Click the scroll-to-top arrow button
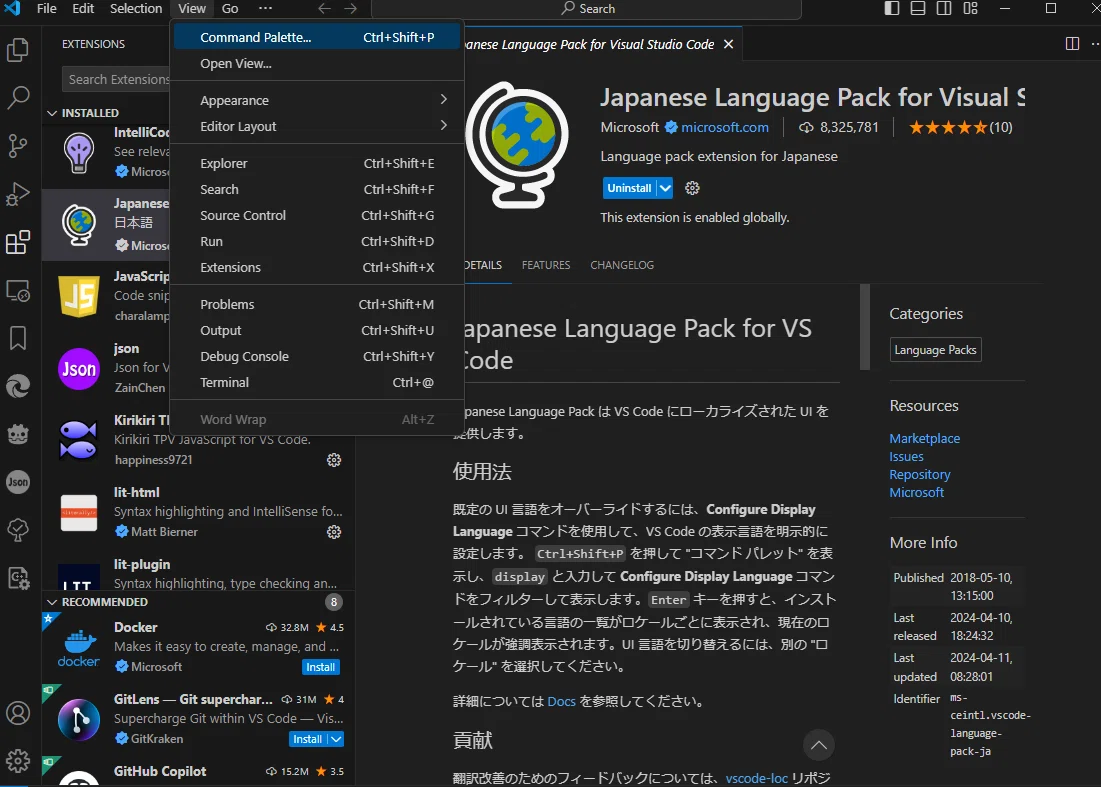Image resolution: width=1101 pixels, height=787 pixels. pos(819,745)
